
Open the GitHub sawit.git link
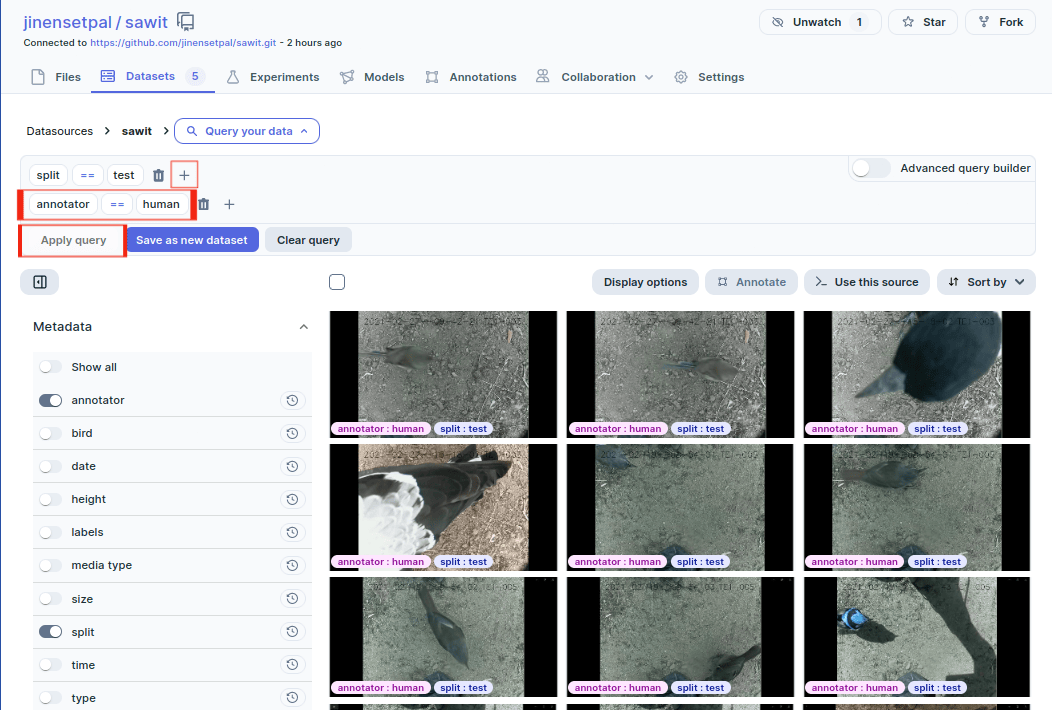pyautogui.click(x=182, y=43)
